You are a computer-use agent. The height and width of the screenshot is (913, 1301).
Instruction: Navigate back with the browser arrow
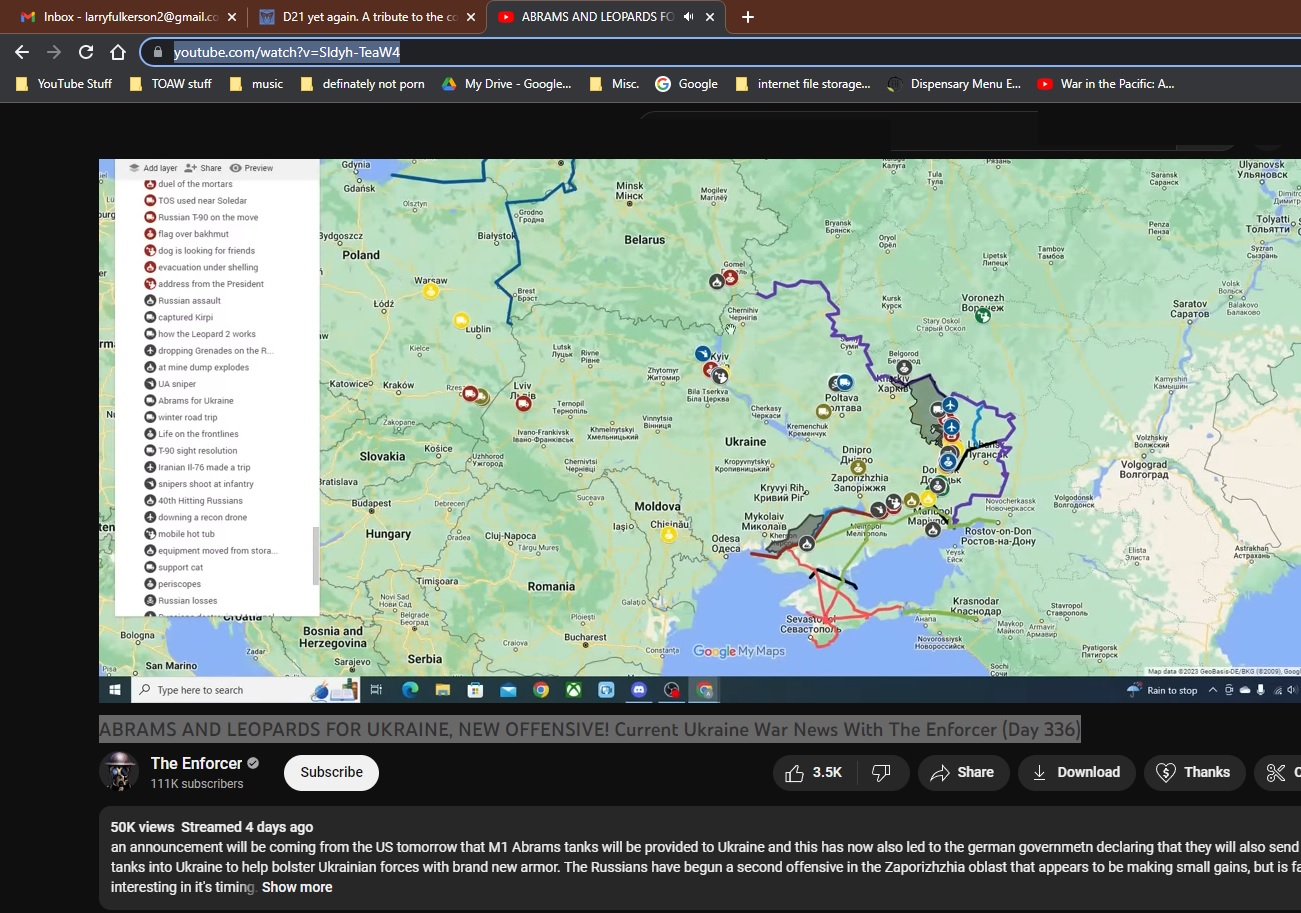(22, 52)
